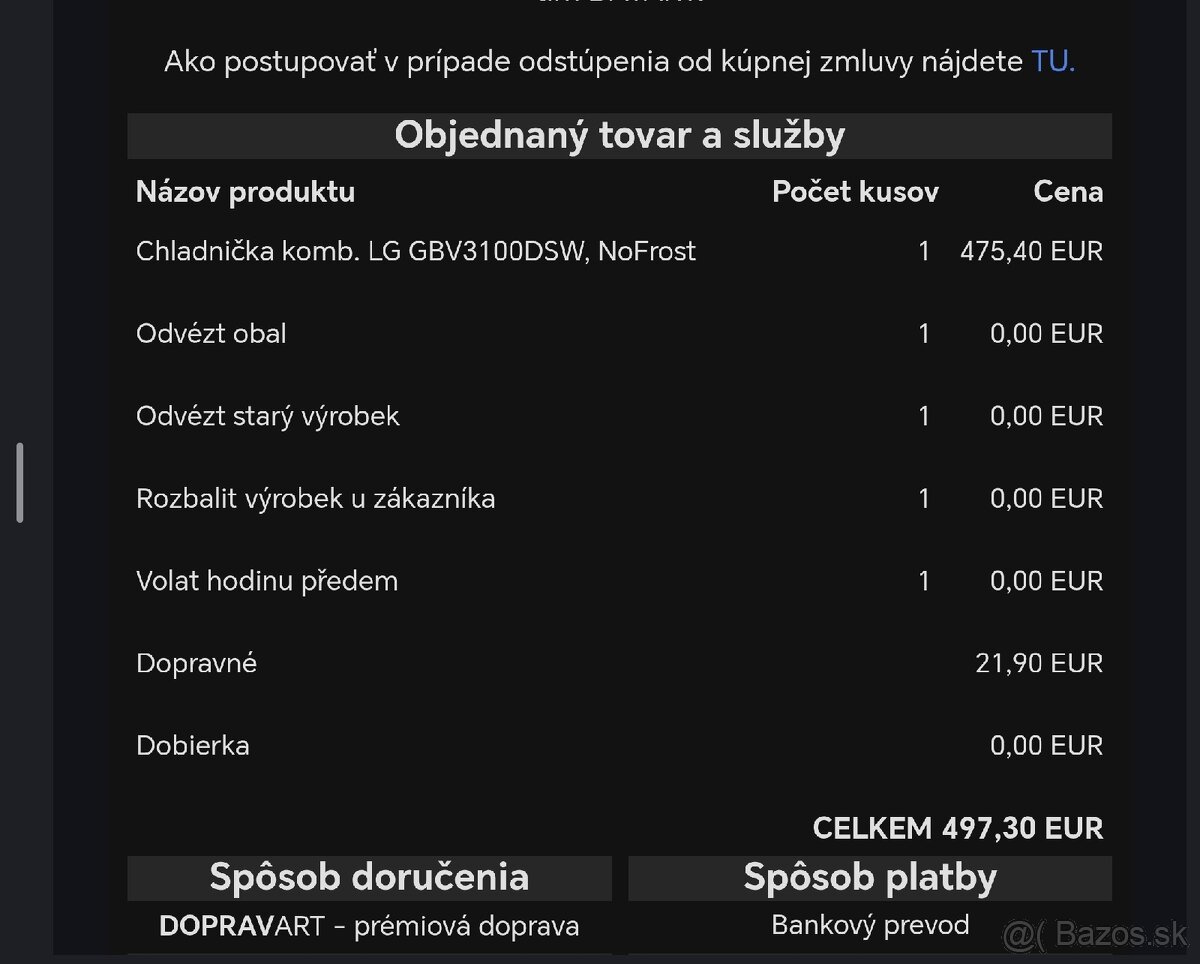
Task: Click the "CELKEM 497,30 EUR" total
Action: (x=957, y=828)
